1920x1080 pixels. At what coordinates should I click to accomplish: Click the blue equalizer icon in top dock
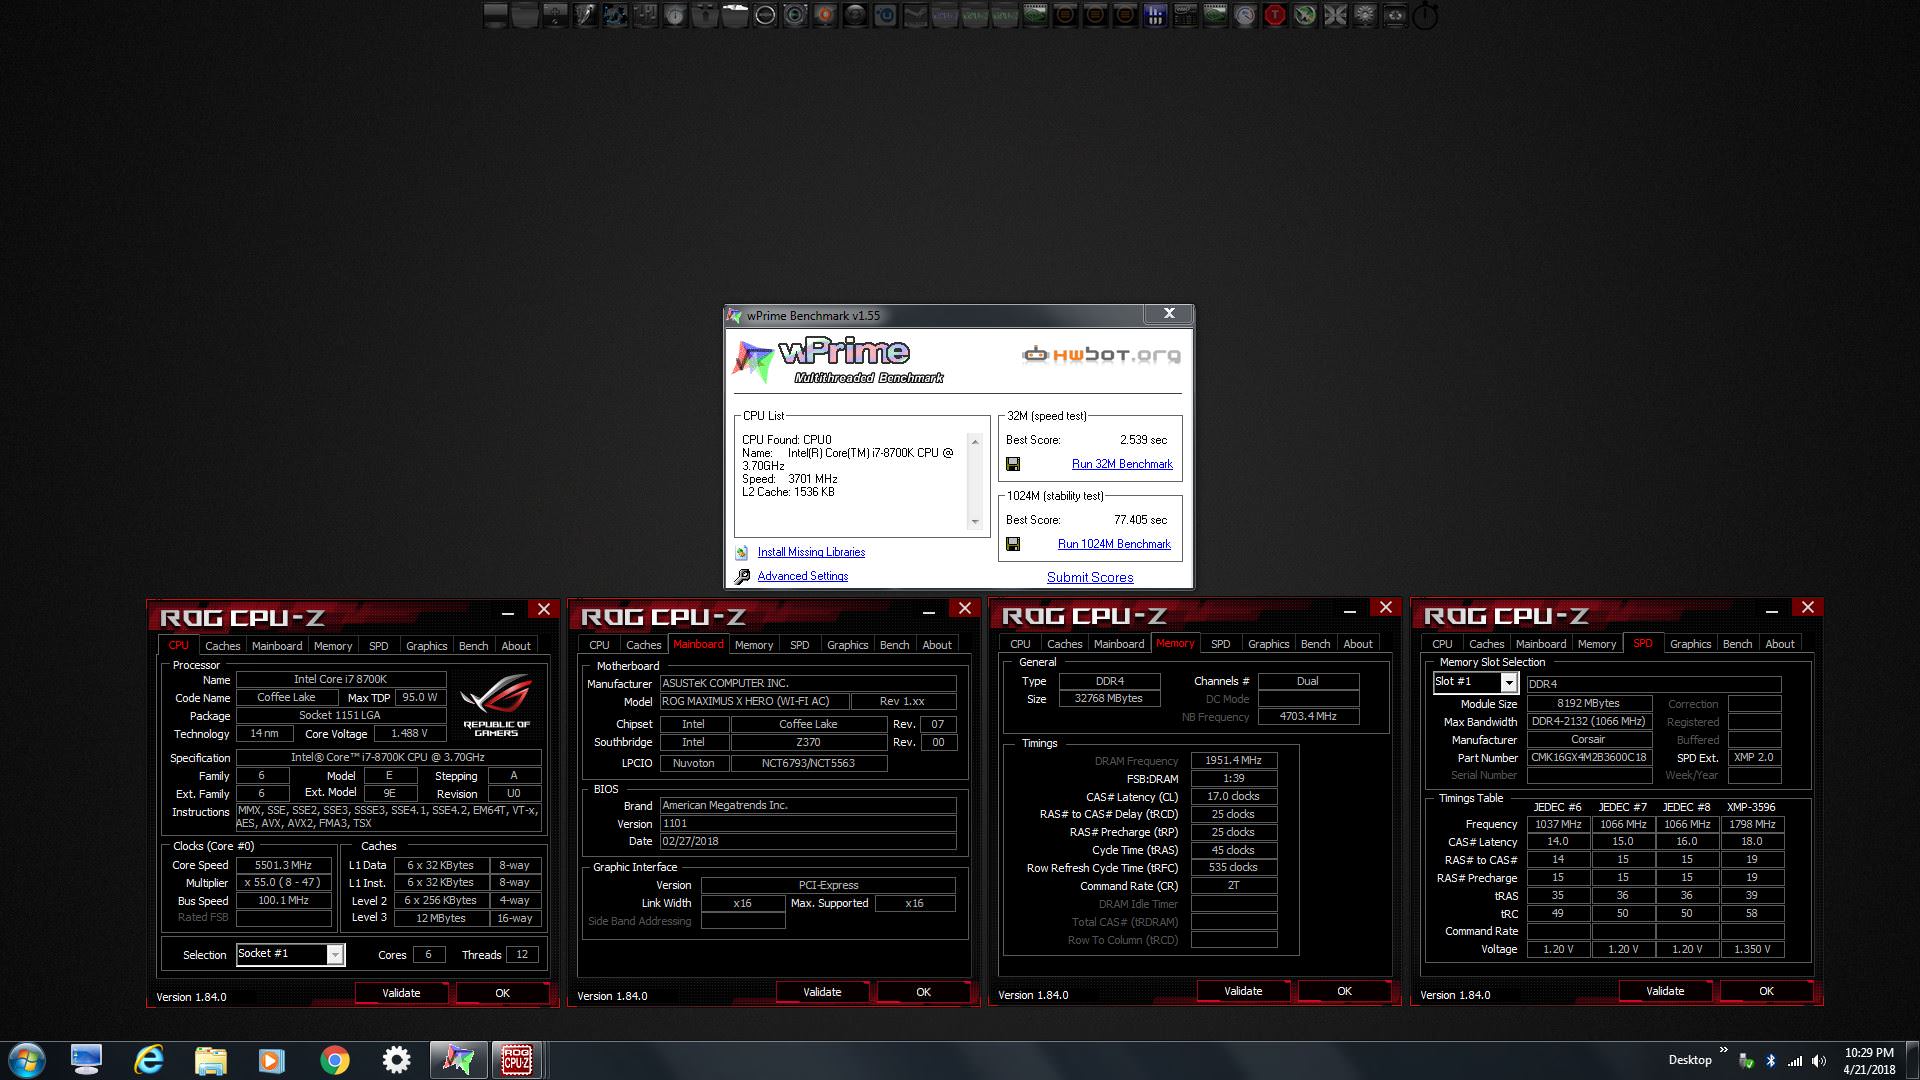[x=1154, y=15]
